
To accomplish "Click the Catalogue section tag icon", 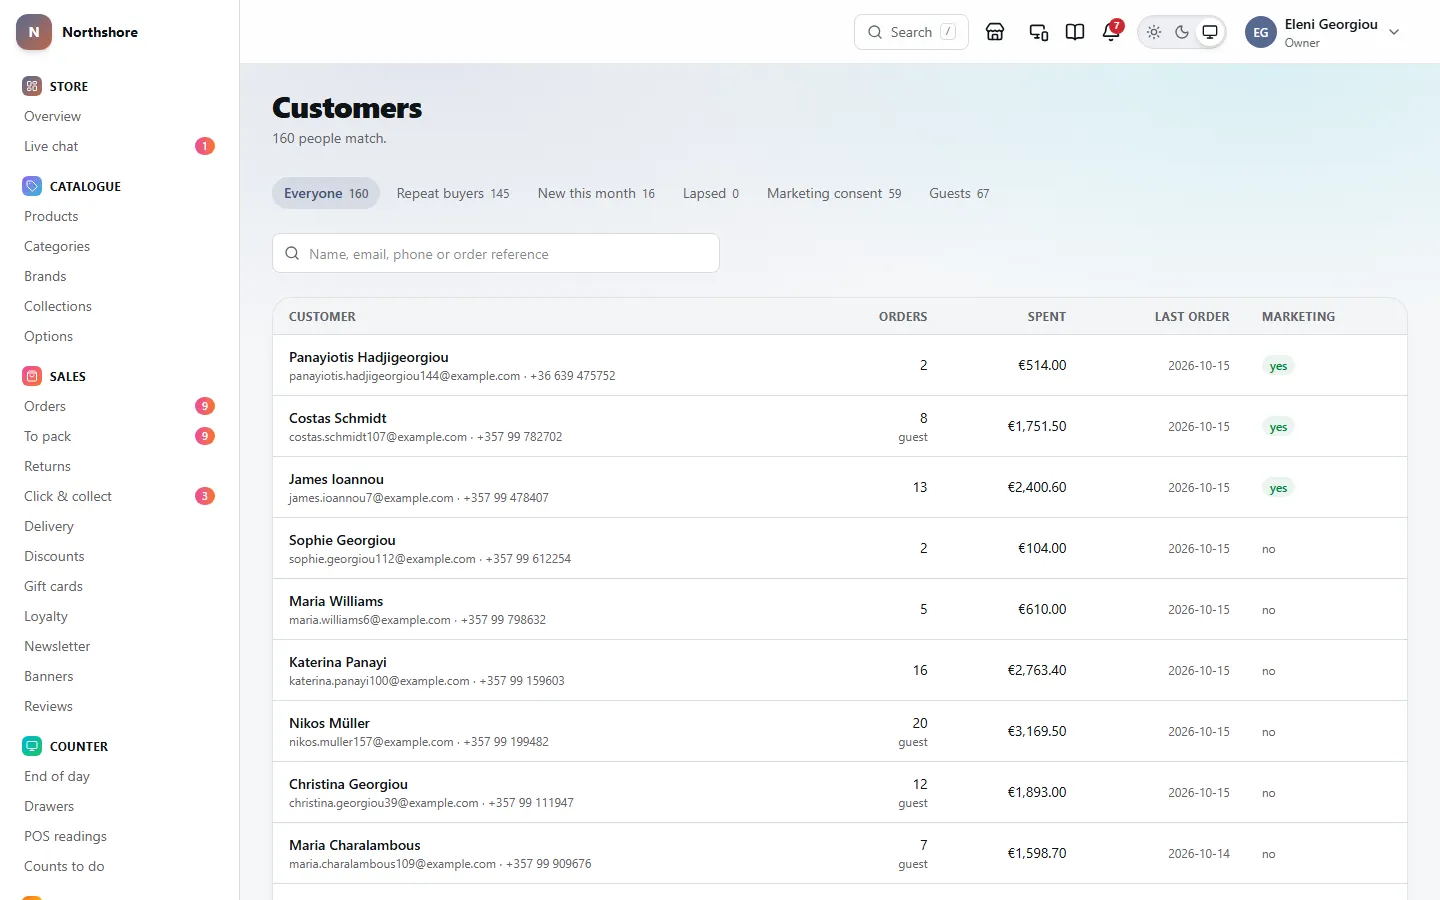I will (x=32, y=186).
